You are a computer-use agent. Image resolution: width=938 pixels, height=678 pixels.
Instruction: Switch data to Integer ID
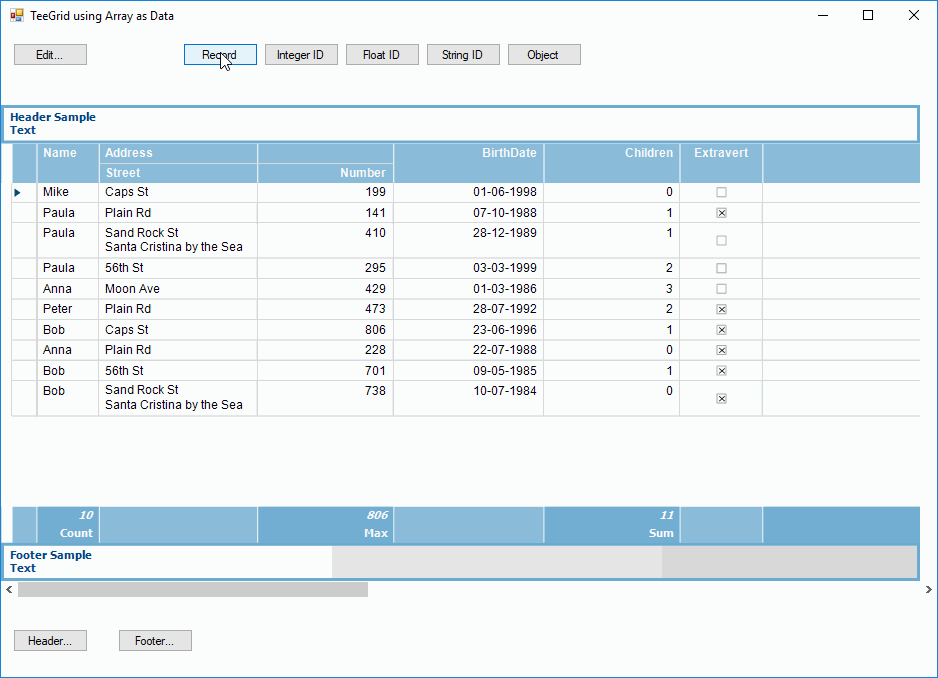[300, 55]
